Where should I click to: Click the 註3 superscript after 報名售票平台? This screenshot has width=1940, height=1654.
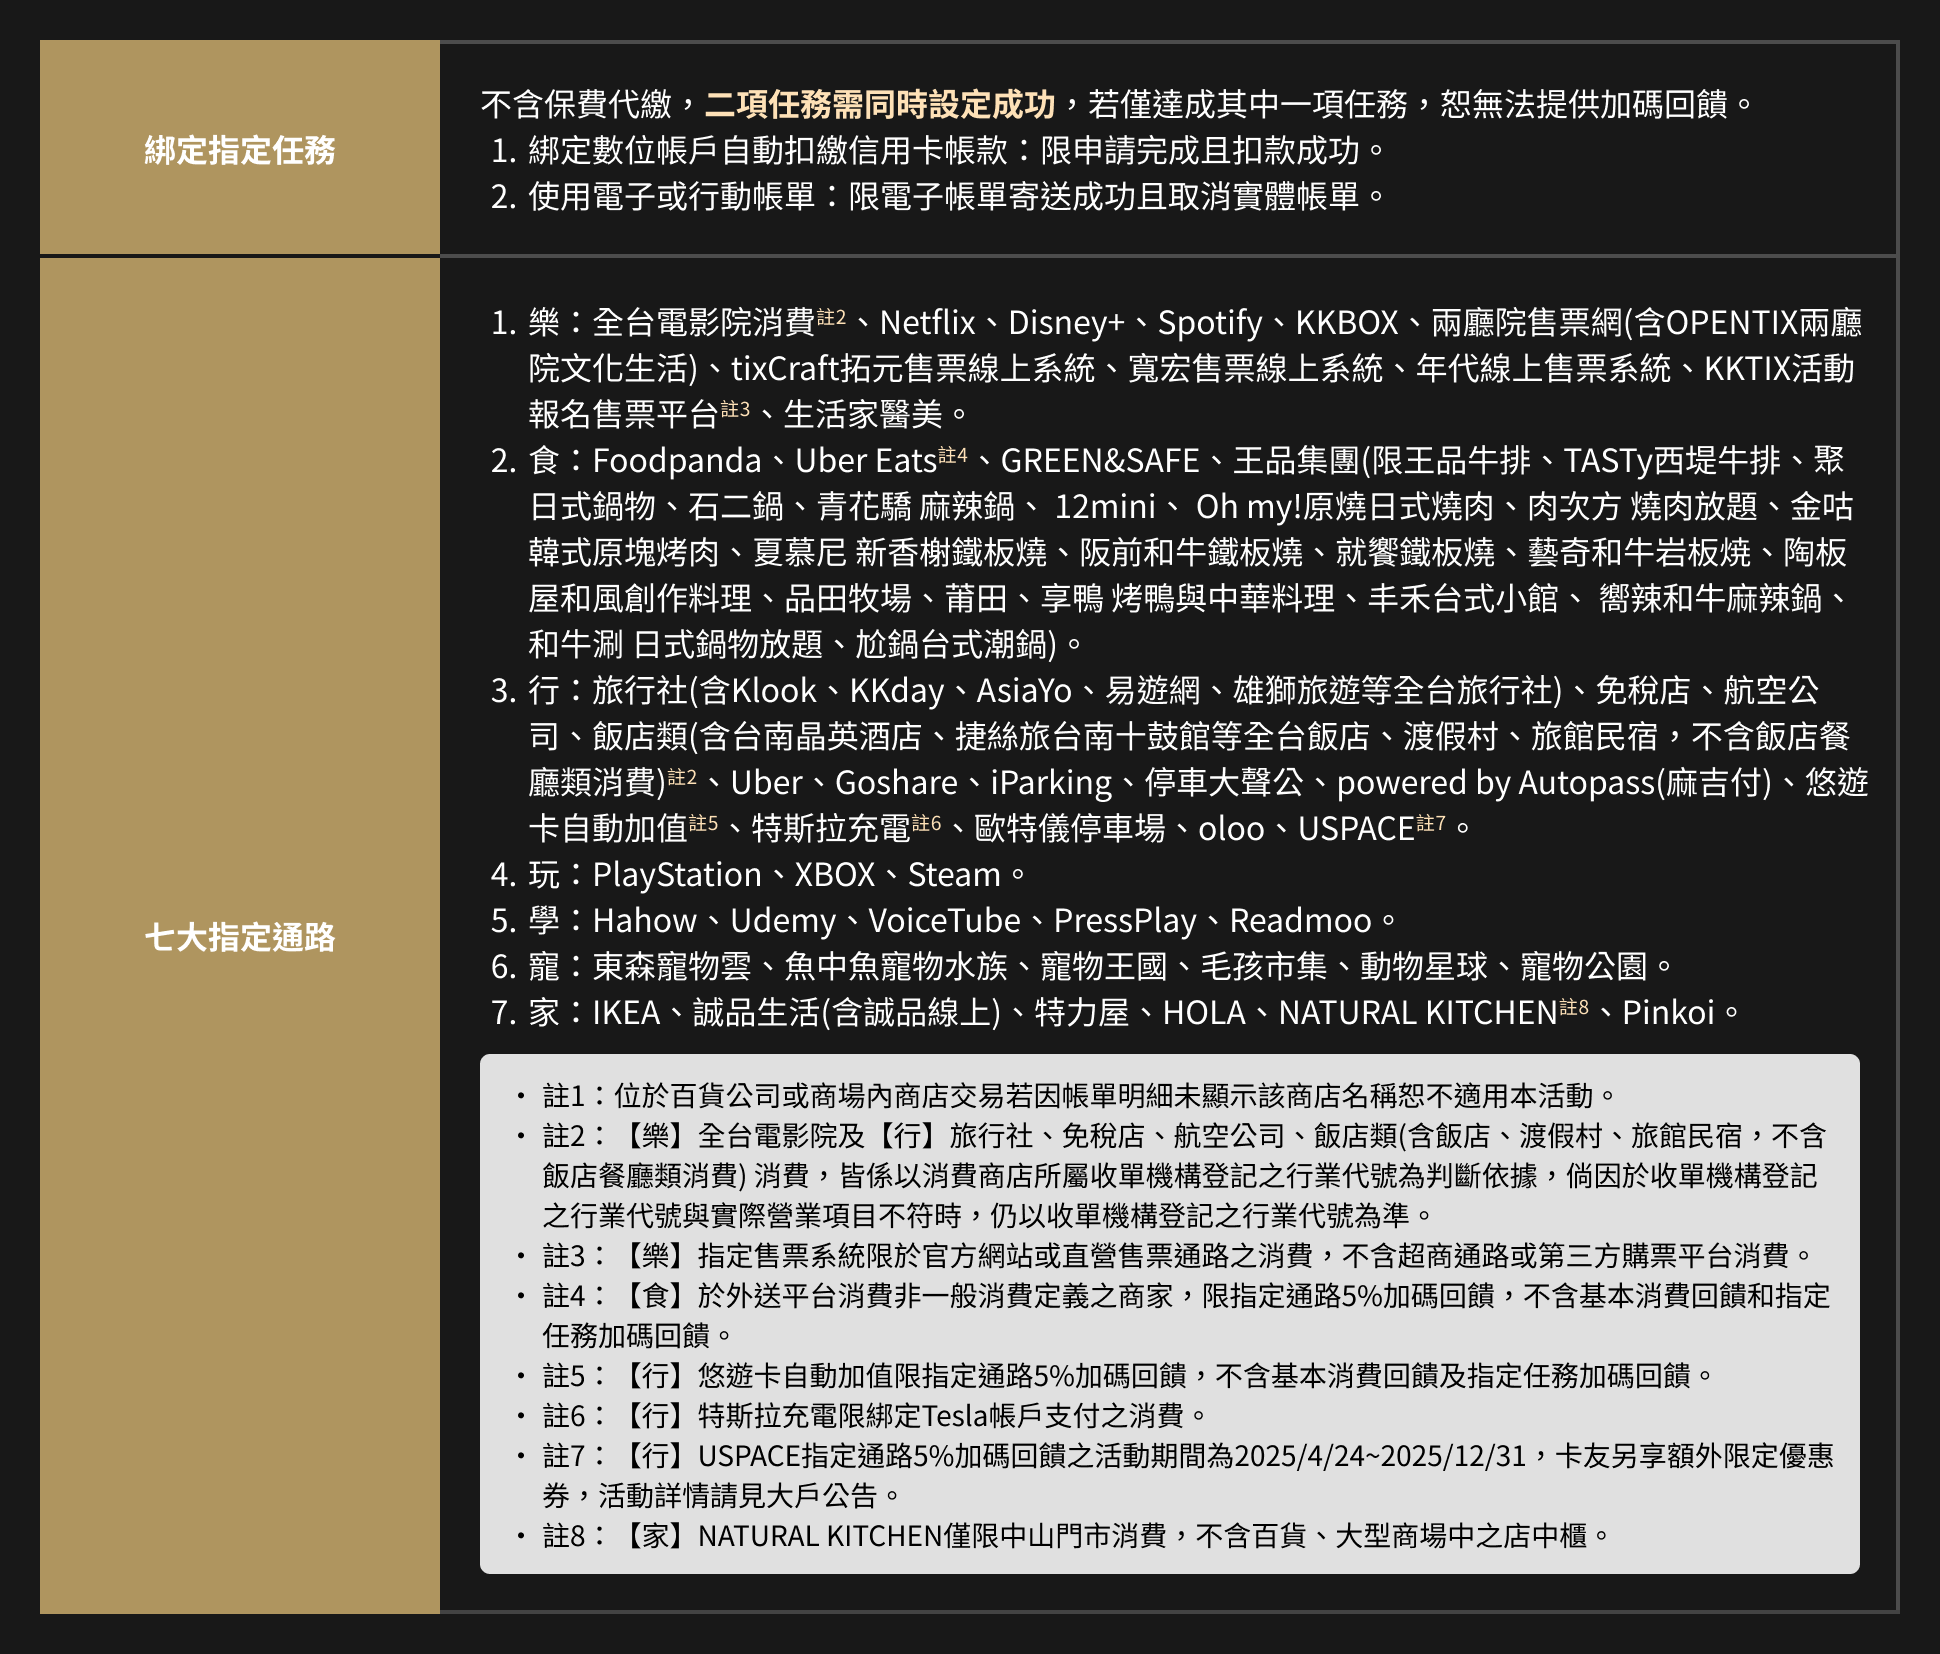coord(735,409)
